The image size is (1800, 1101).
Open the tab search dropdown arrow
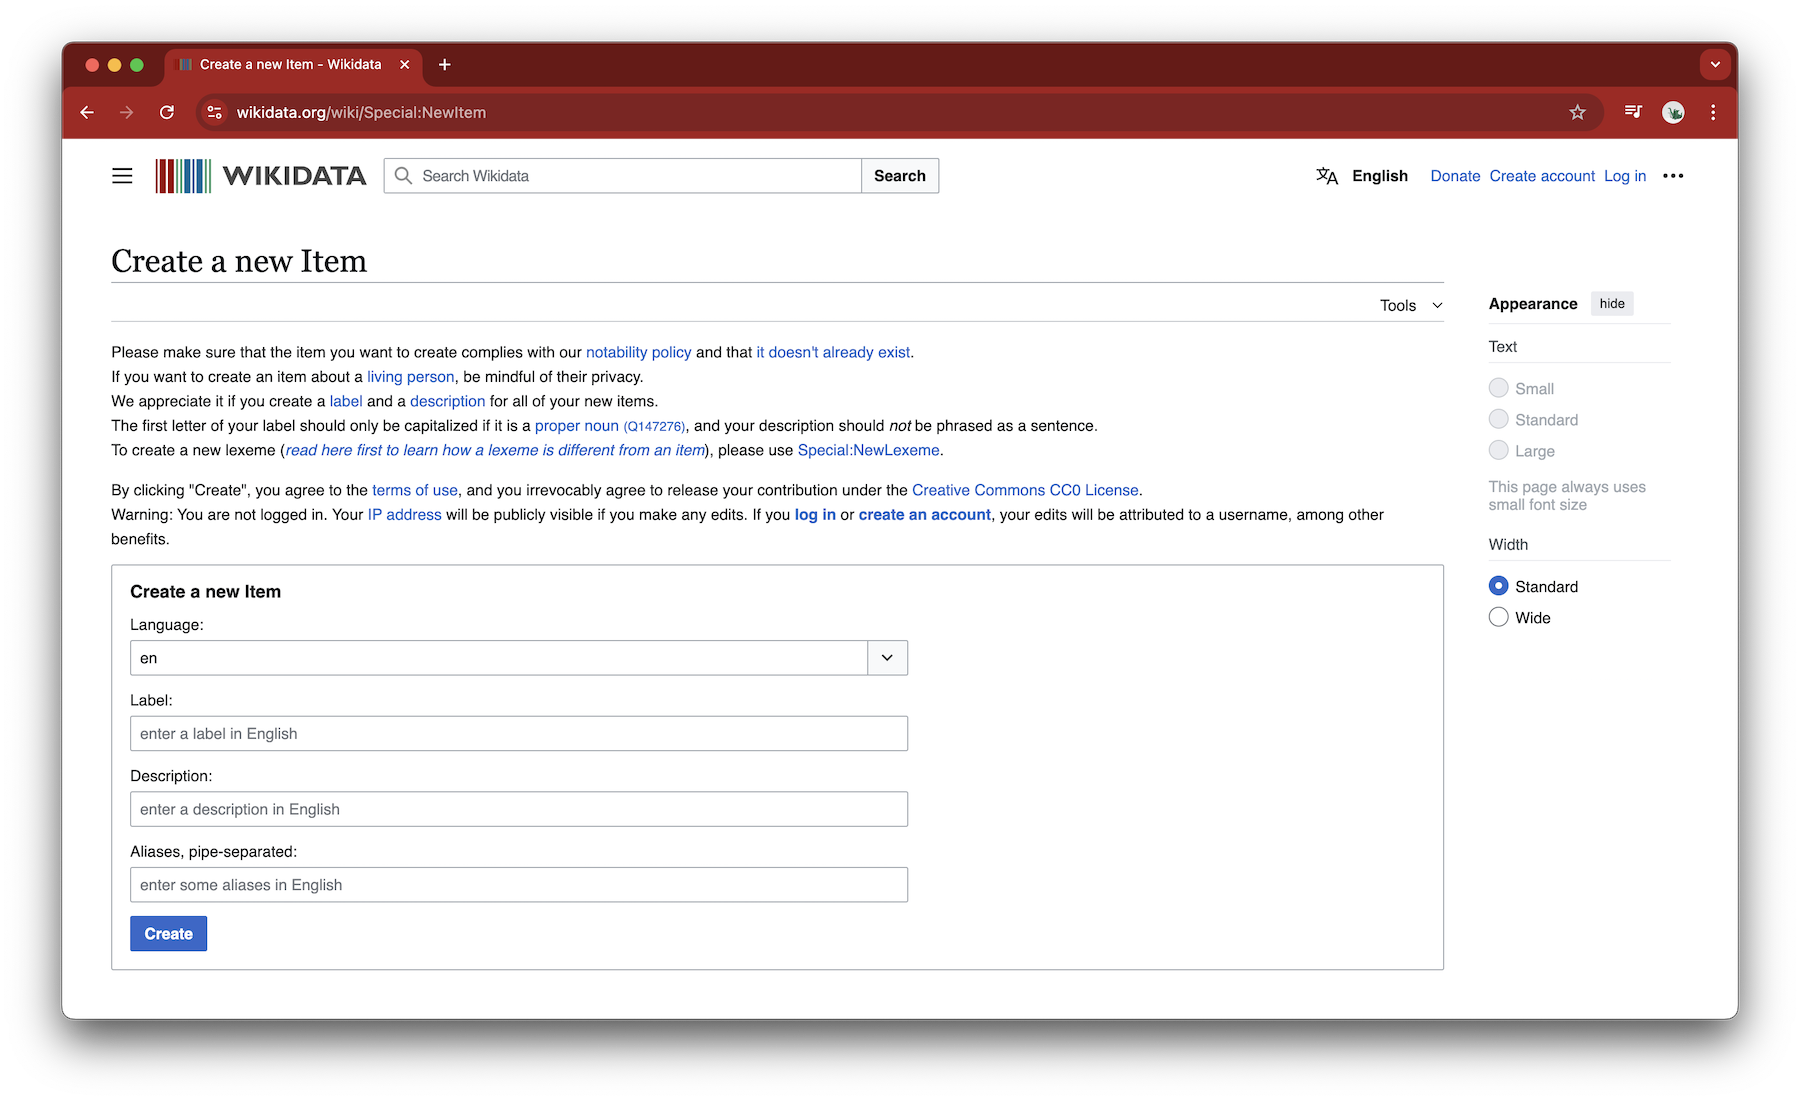click(1715, 65)
